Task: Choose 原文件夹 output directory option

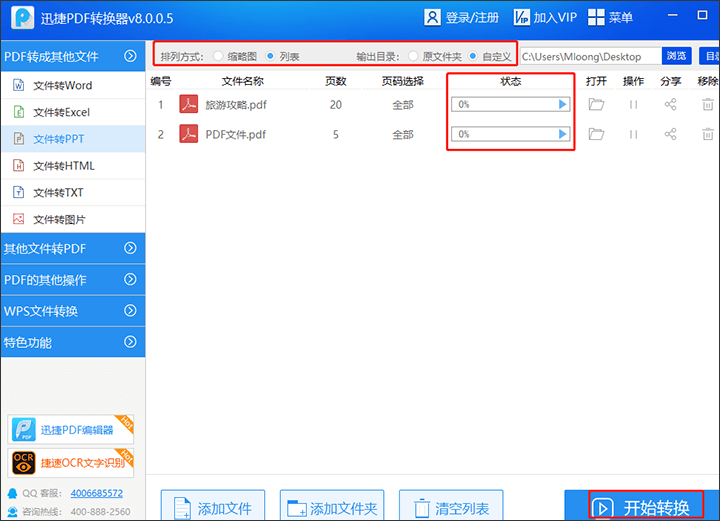Action: (413, 56)
